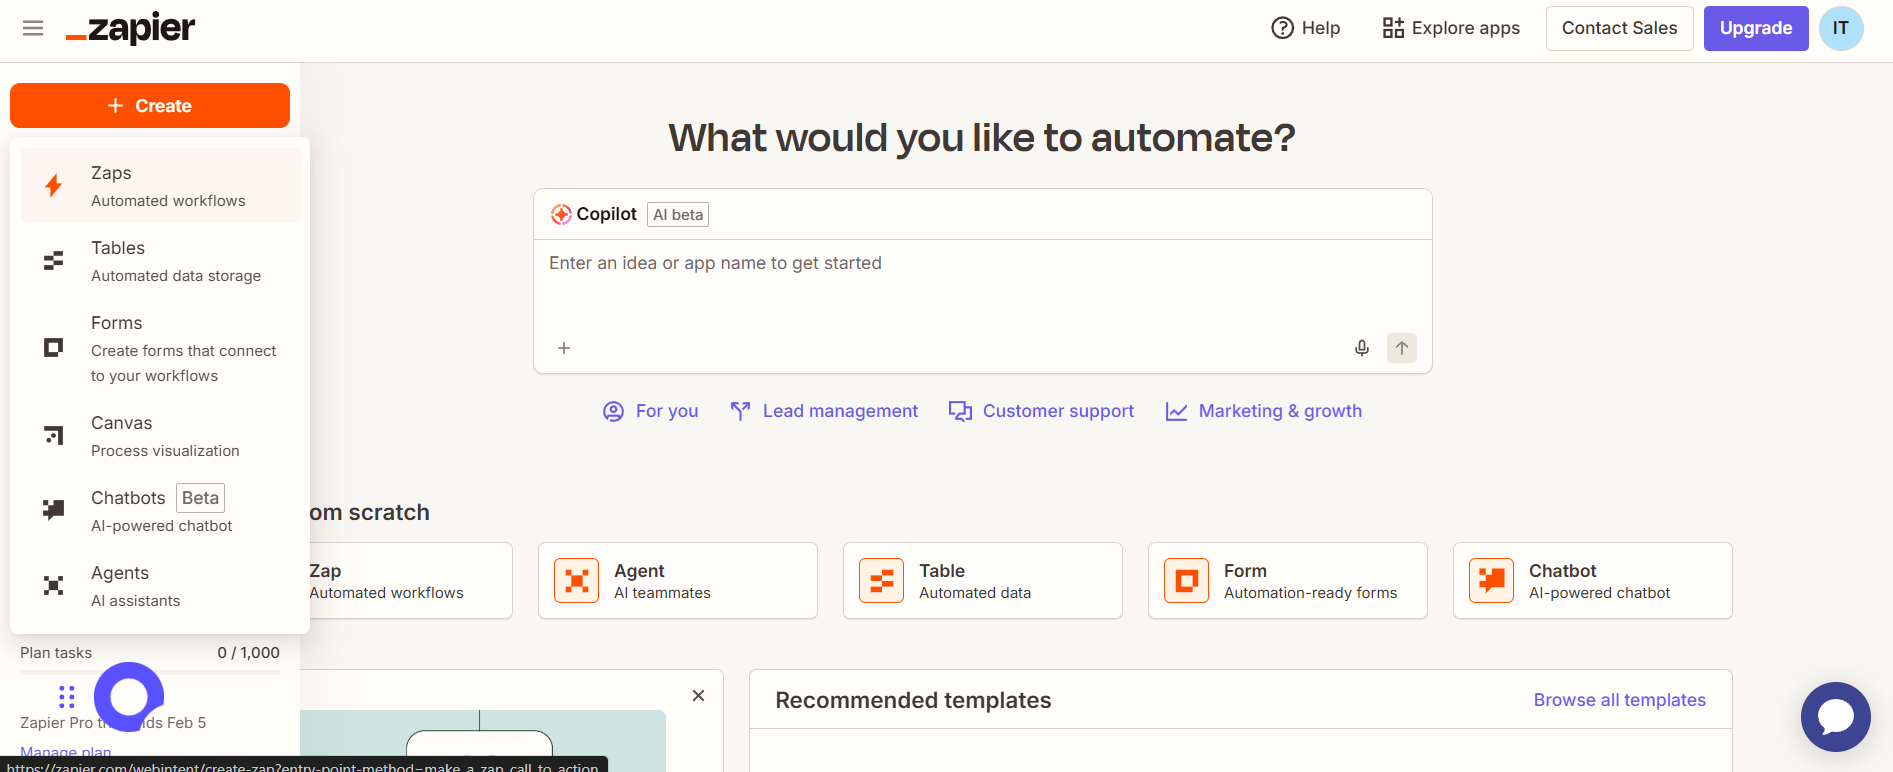
Task: Click the Canvas icon in menu
Action: click(x=54, y=435)
